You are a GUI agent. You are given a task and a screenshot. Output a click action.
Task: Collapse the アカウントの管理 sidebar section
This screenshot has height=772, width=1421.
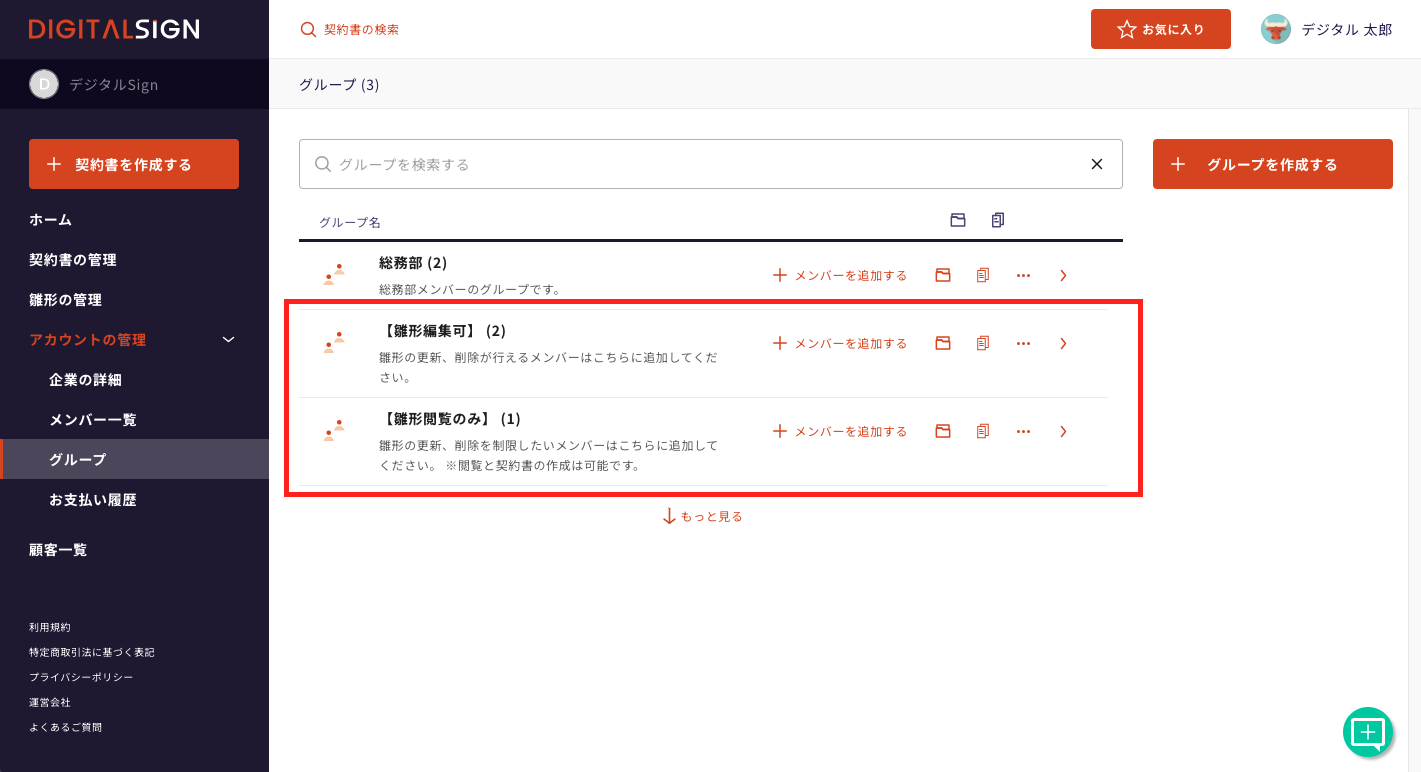click(x=228, y=340)
